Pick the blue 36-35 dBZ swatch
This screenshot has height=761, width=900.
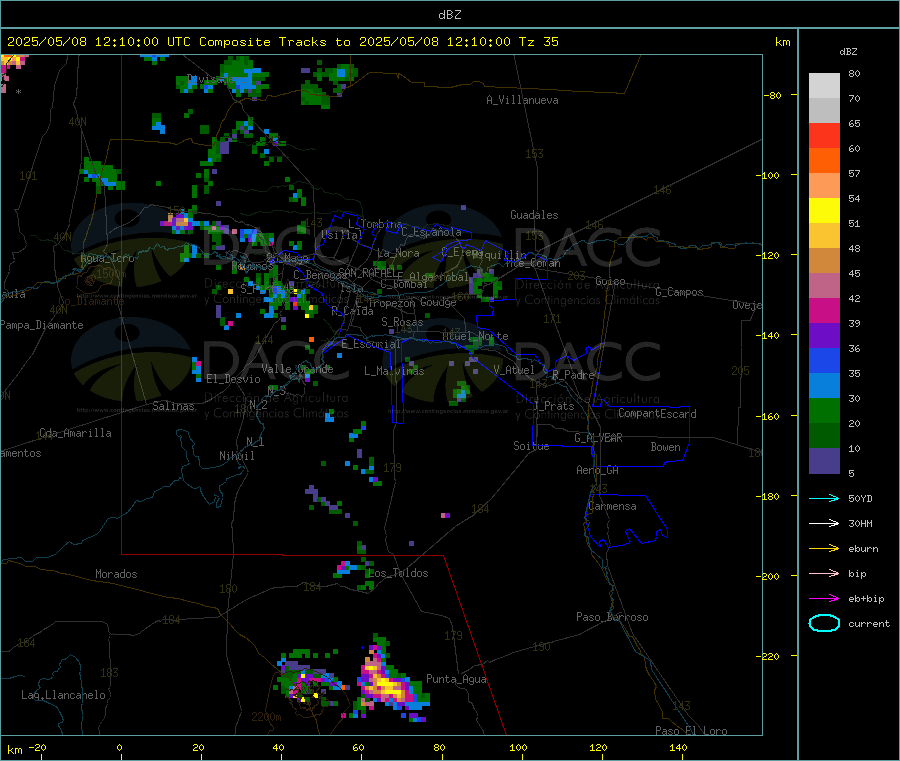coord(824,360)
